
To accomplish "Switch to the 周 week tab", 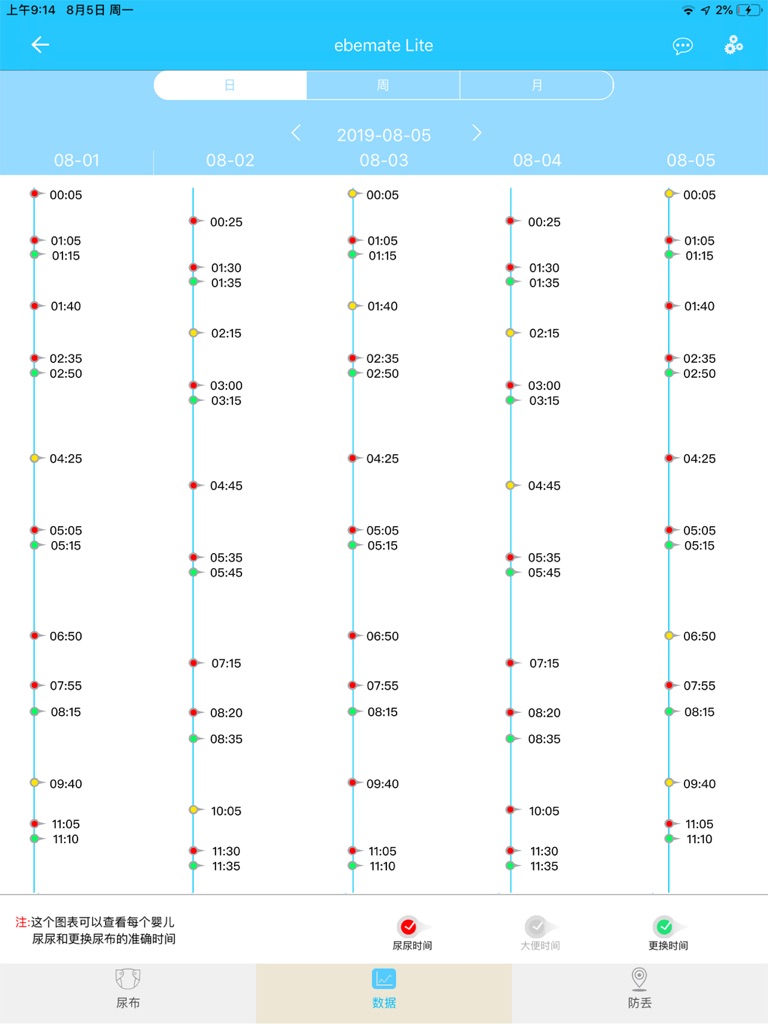I will click(383, 85).
